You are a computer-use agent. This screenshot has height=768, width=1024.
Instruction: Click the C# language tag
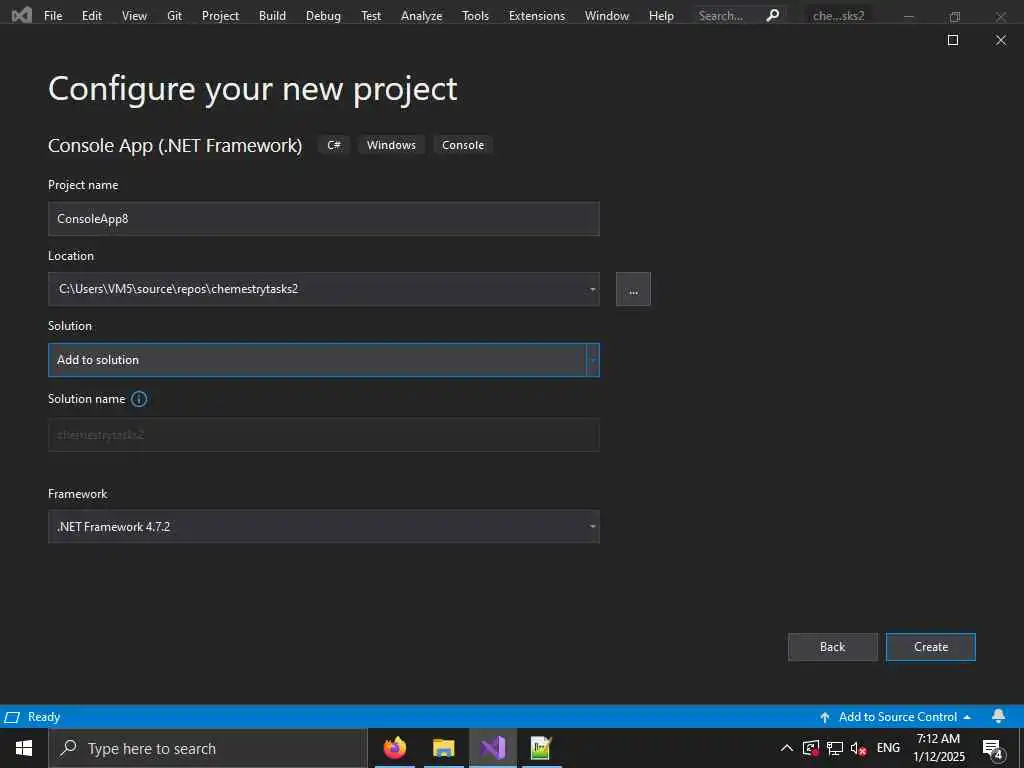click(x=334, y=145)
